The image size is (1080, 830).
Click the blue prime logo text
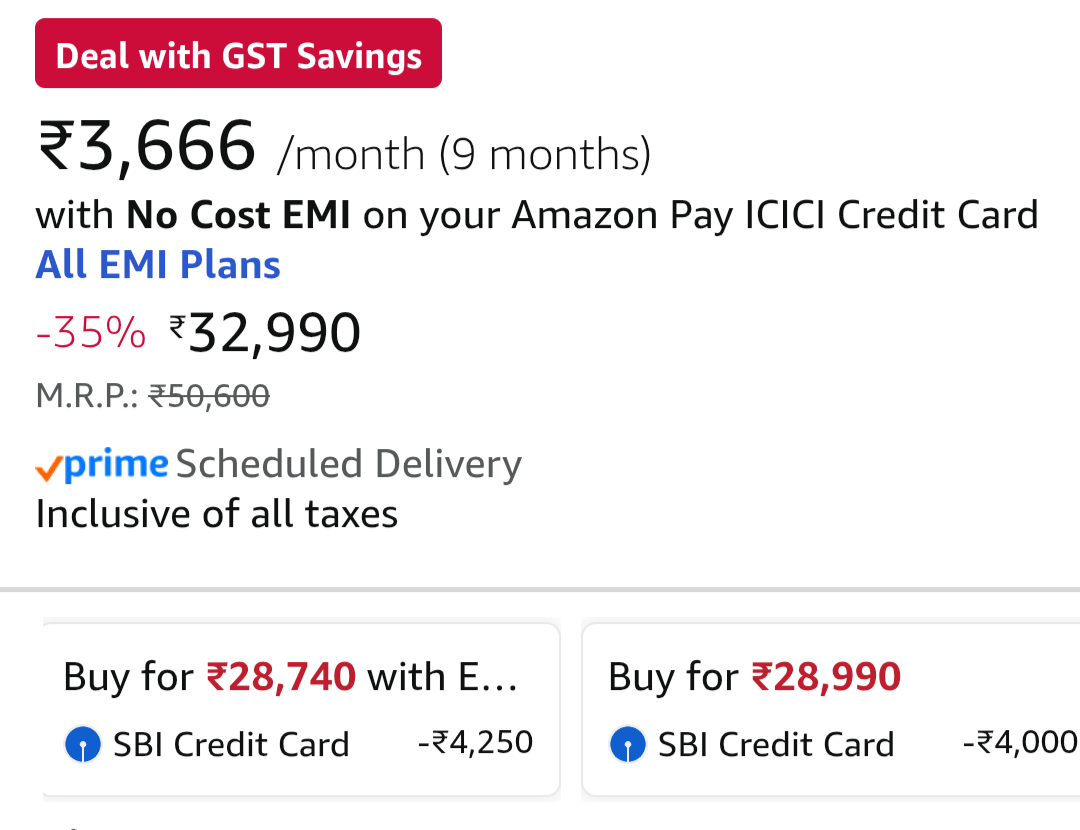click(116, 464)
